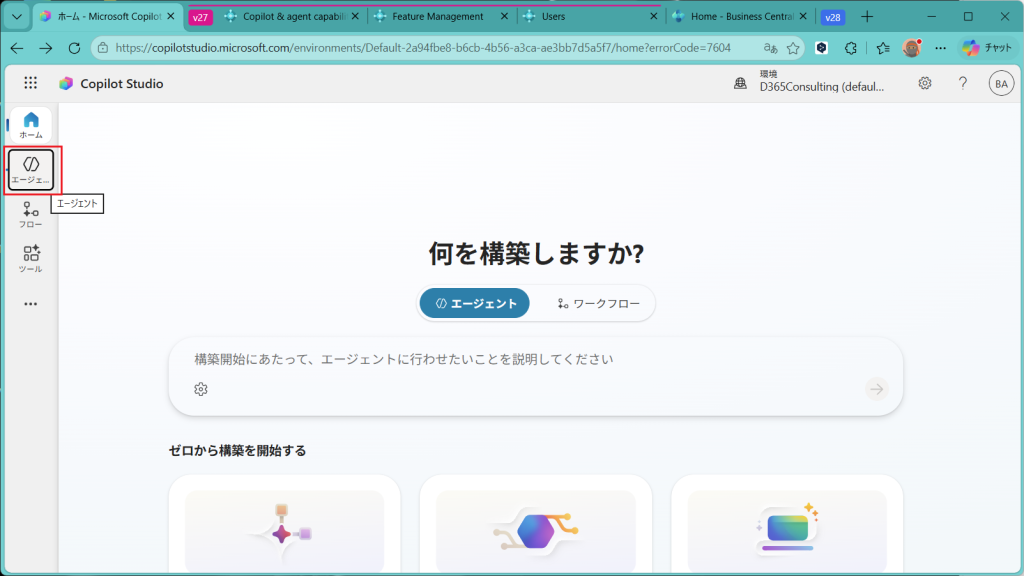Select the エージェント toggle pill

pyautogui.click(x=475, y=304)
